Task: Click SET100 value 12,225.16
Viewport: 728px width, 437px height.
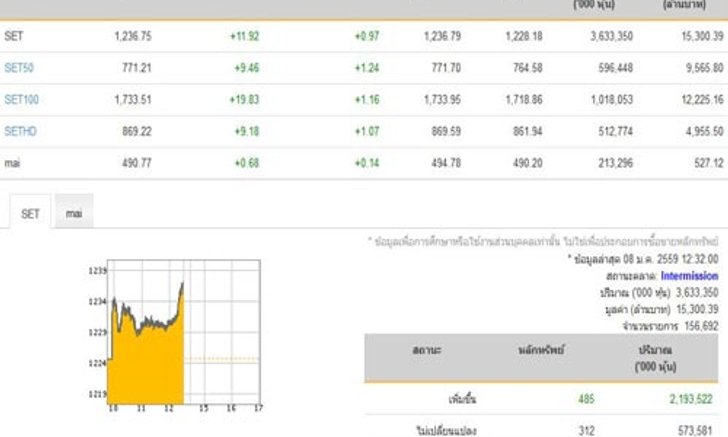Action: (702, 99)
